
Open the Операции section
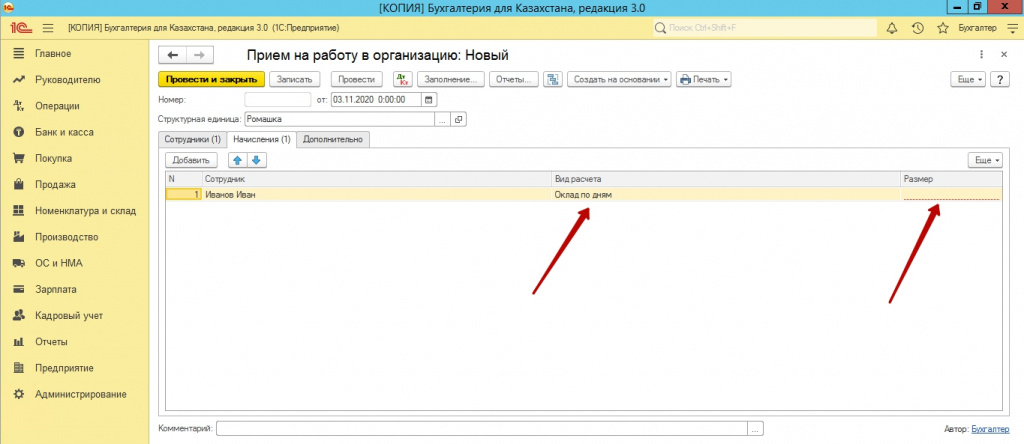tap(57, 106)
